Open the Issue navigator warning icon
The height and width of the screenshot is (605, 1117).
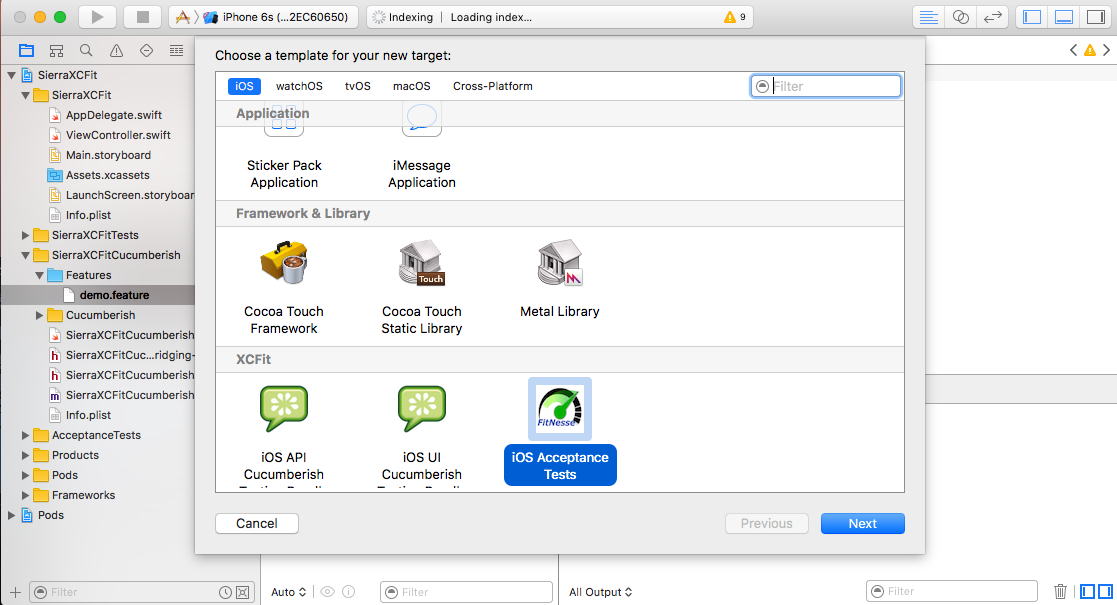point(116,50)
